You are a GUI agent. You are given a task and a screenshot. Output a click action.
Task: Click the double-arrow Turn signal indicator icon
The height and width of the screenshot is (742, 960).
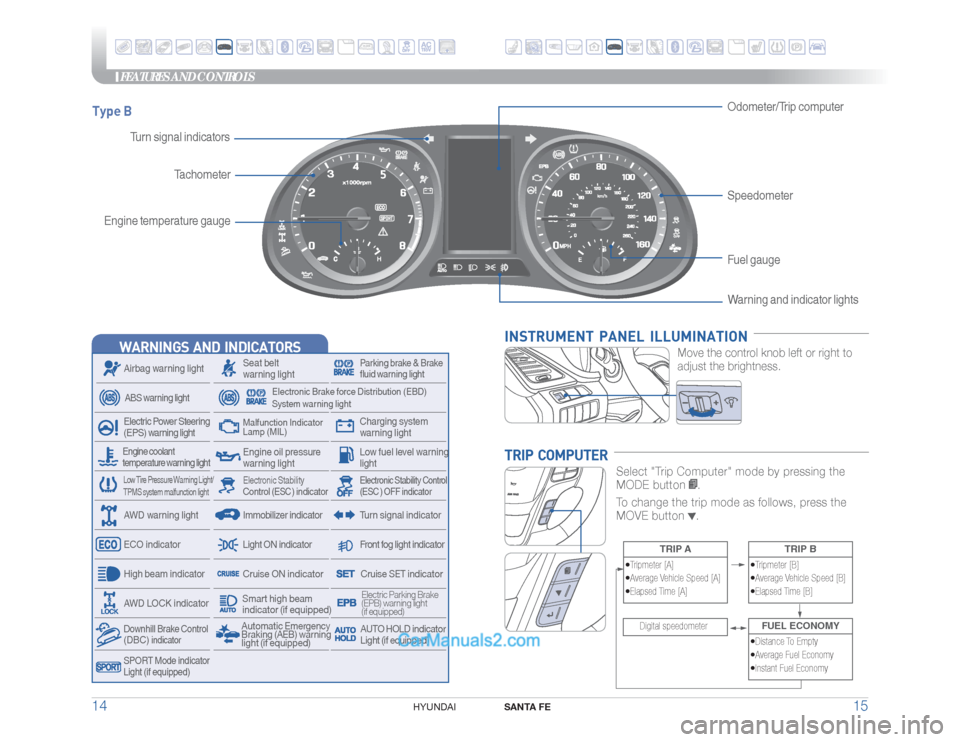(x=344, y=515)
